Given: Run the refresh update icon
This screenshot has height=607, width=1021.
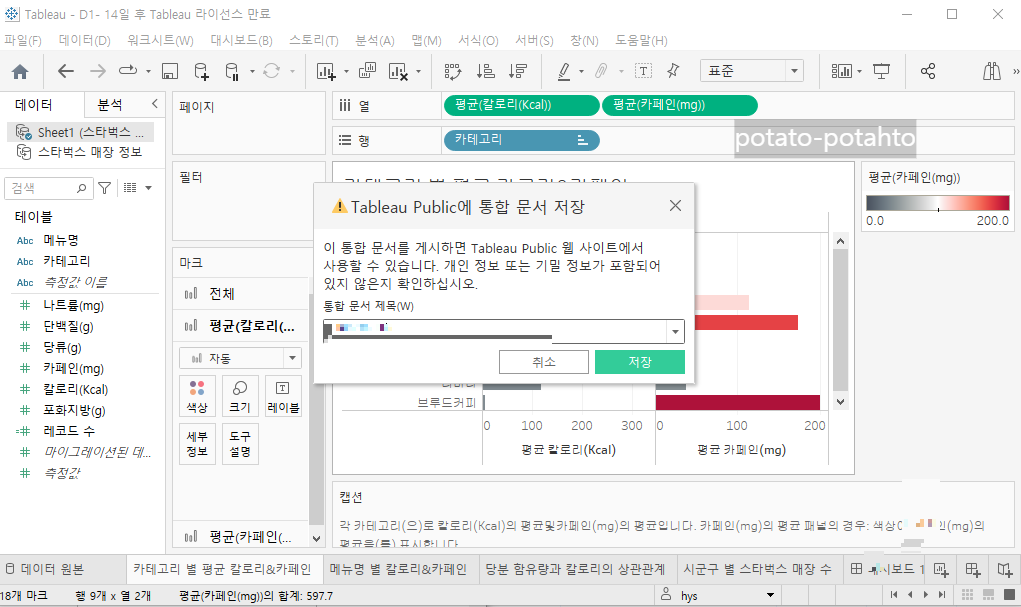Looking at the screenshot, I should tap(272, 71).
